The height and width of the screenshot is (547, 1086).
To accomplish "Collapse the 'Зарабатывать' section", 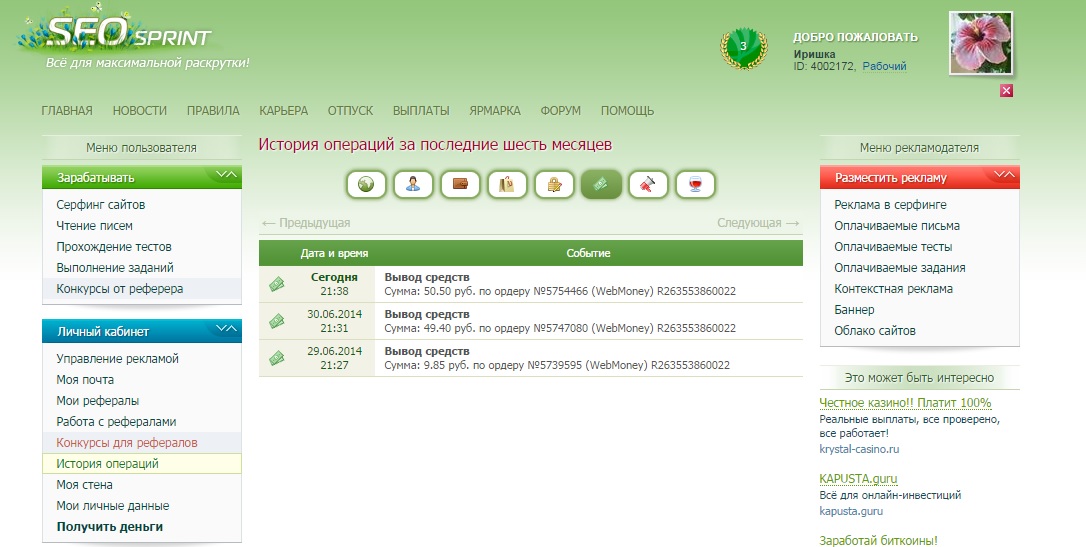I will coord(226,175).
